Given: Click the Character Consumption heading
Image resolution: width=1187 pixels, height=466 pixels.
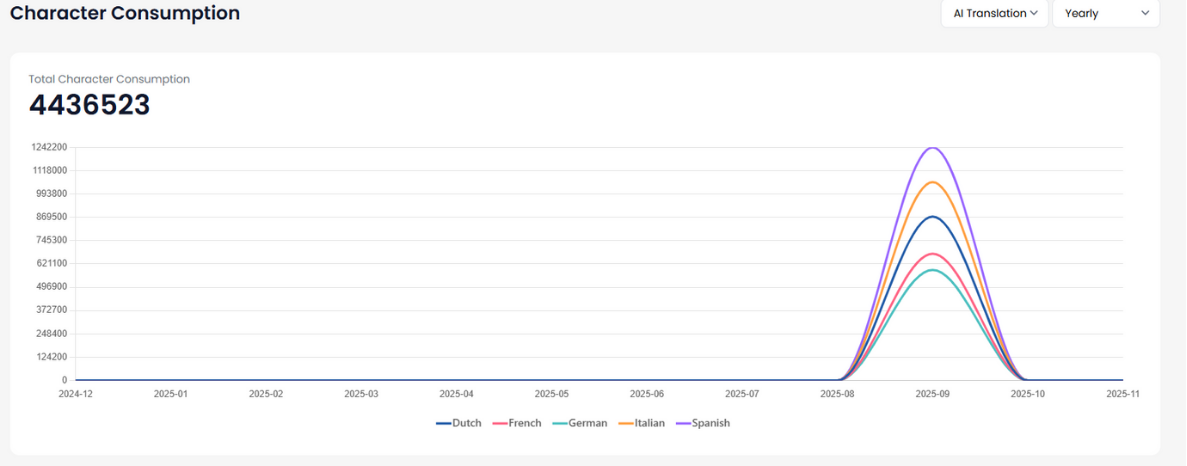Looking at the screenshot, I should click(125, 13).
